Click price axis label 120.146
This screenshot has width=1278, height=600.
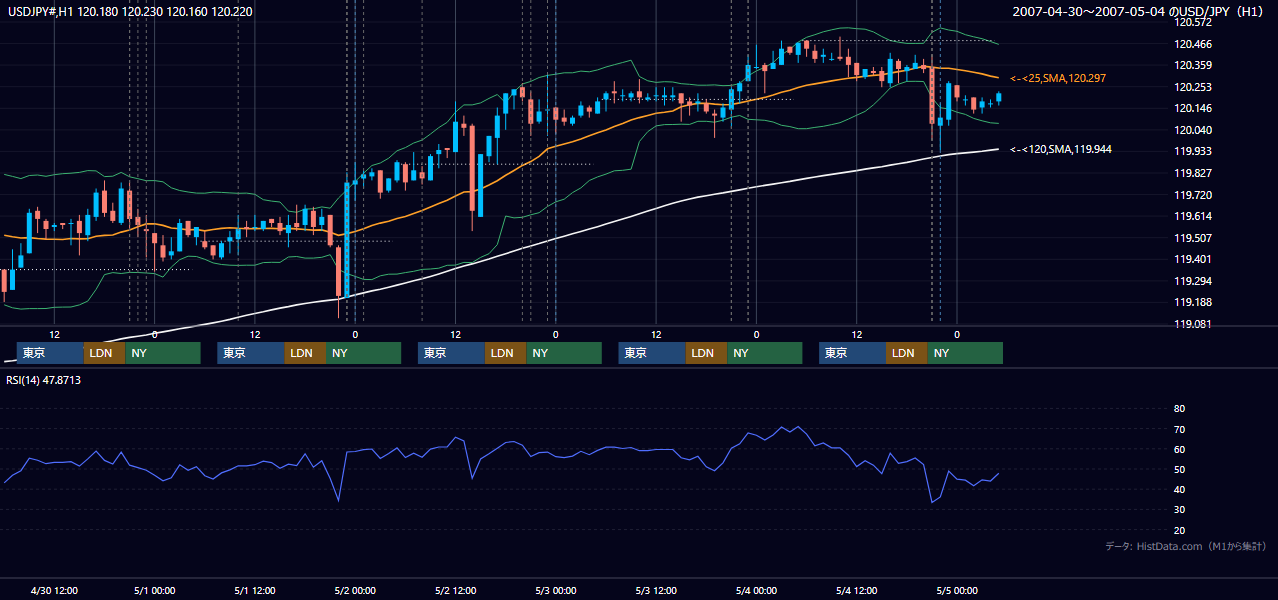[1195, 109]
